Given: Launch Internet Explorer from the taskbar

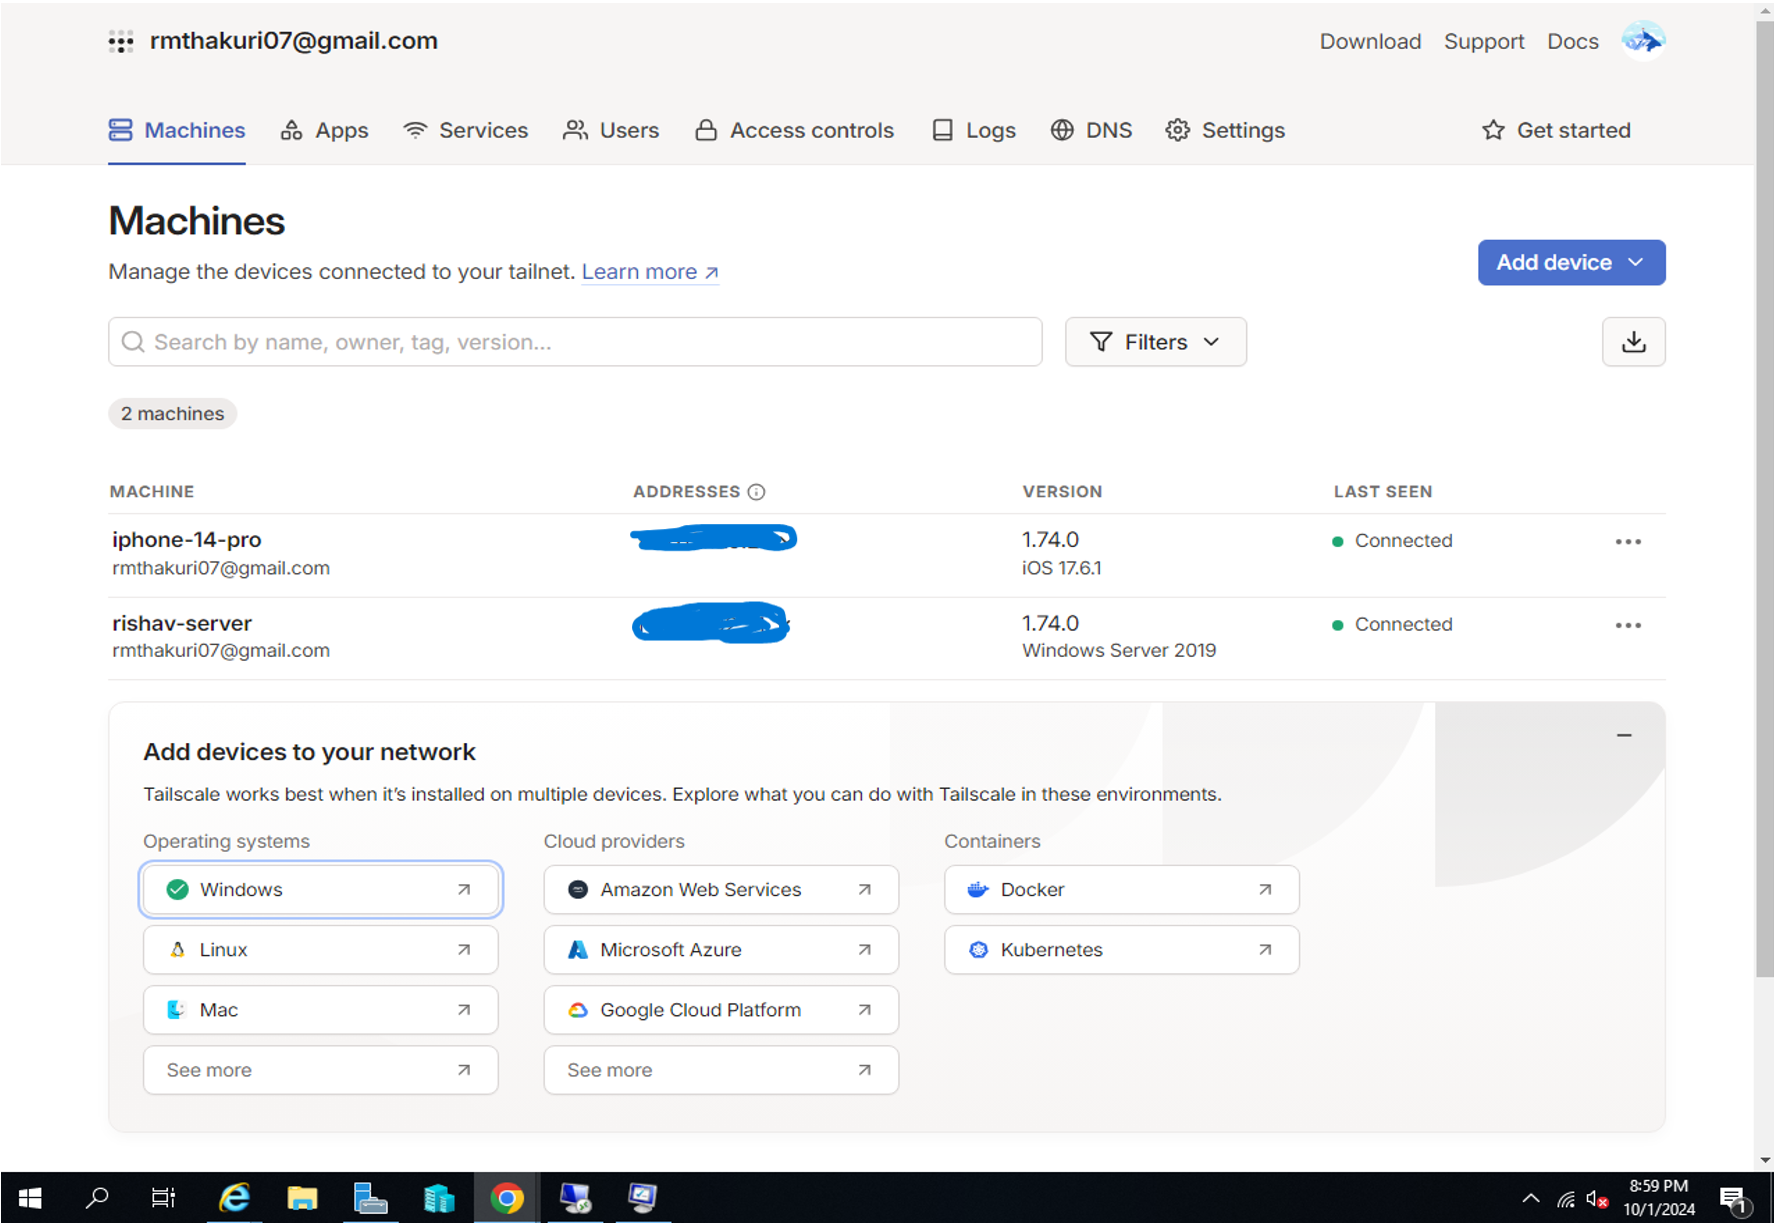Looking at the screenshot, I should coord(235,1197).
